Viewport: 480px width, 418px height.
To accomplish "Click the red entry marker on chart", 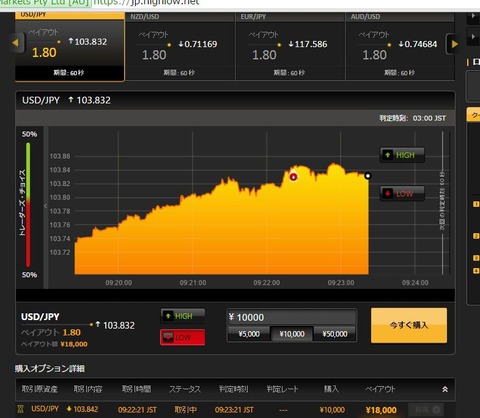I will point(293,177).
